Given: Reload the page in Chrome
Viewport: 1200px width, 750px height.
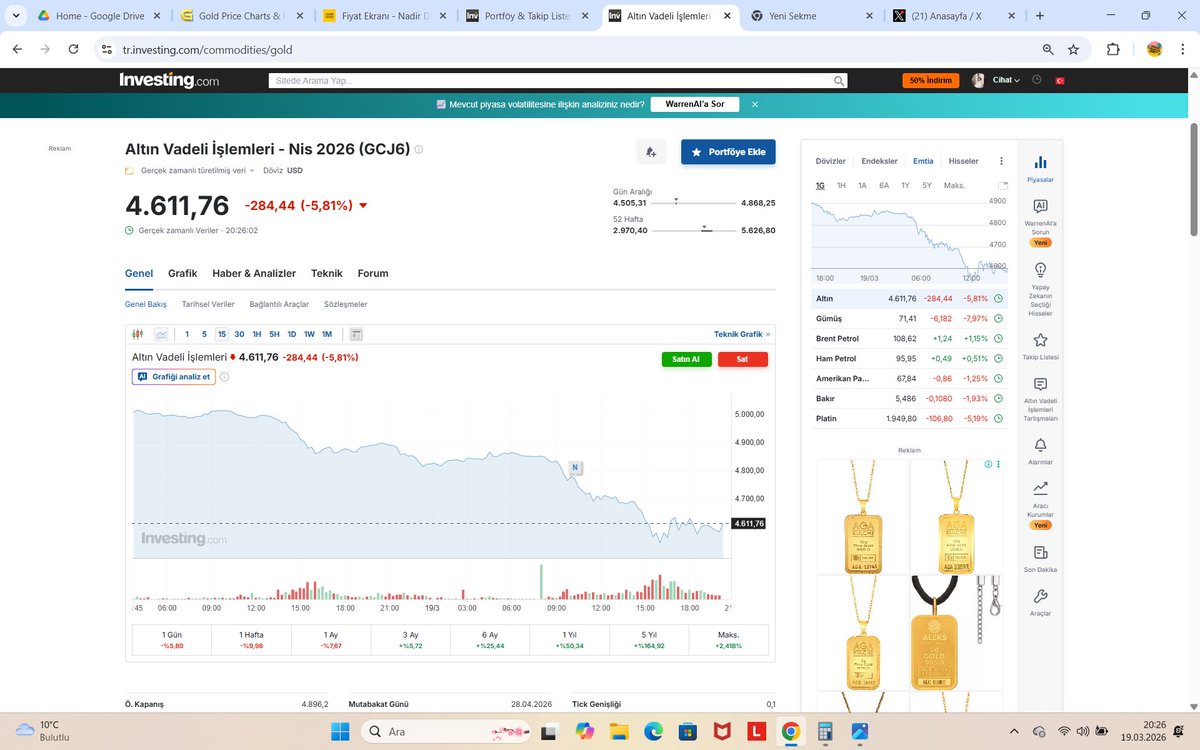Looking at the screenshot, I should tap(73, 49).
